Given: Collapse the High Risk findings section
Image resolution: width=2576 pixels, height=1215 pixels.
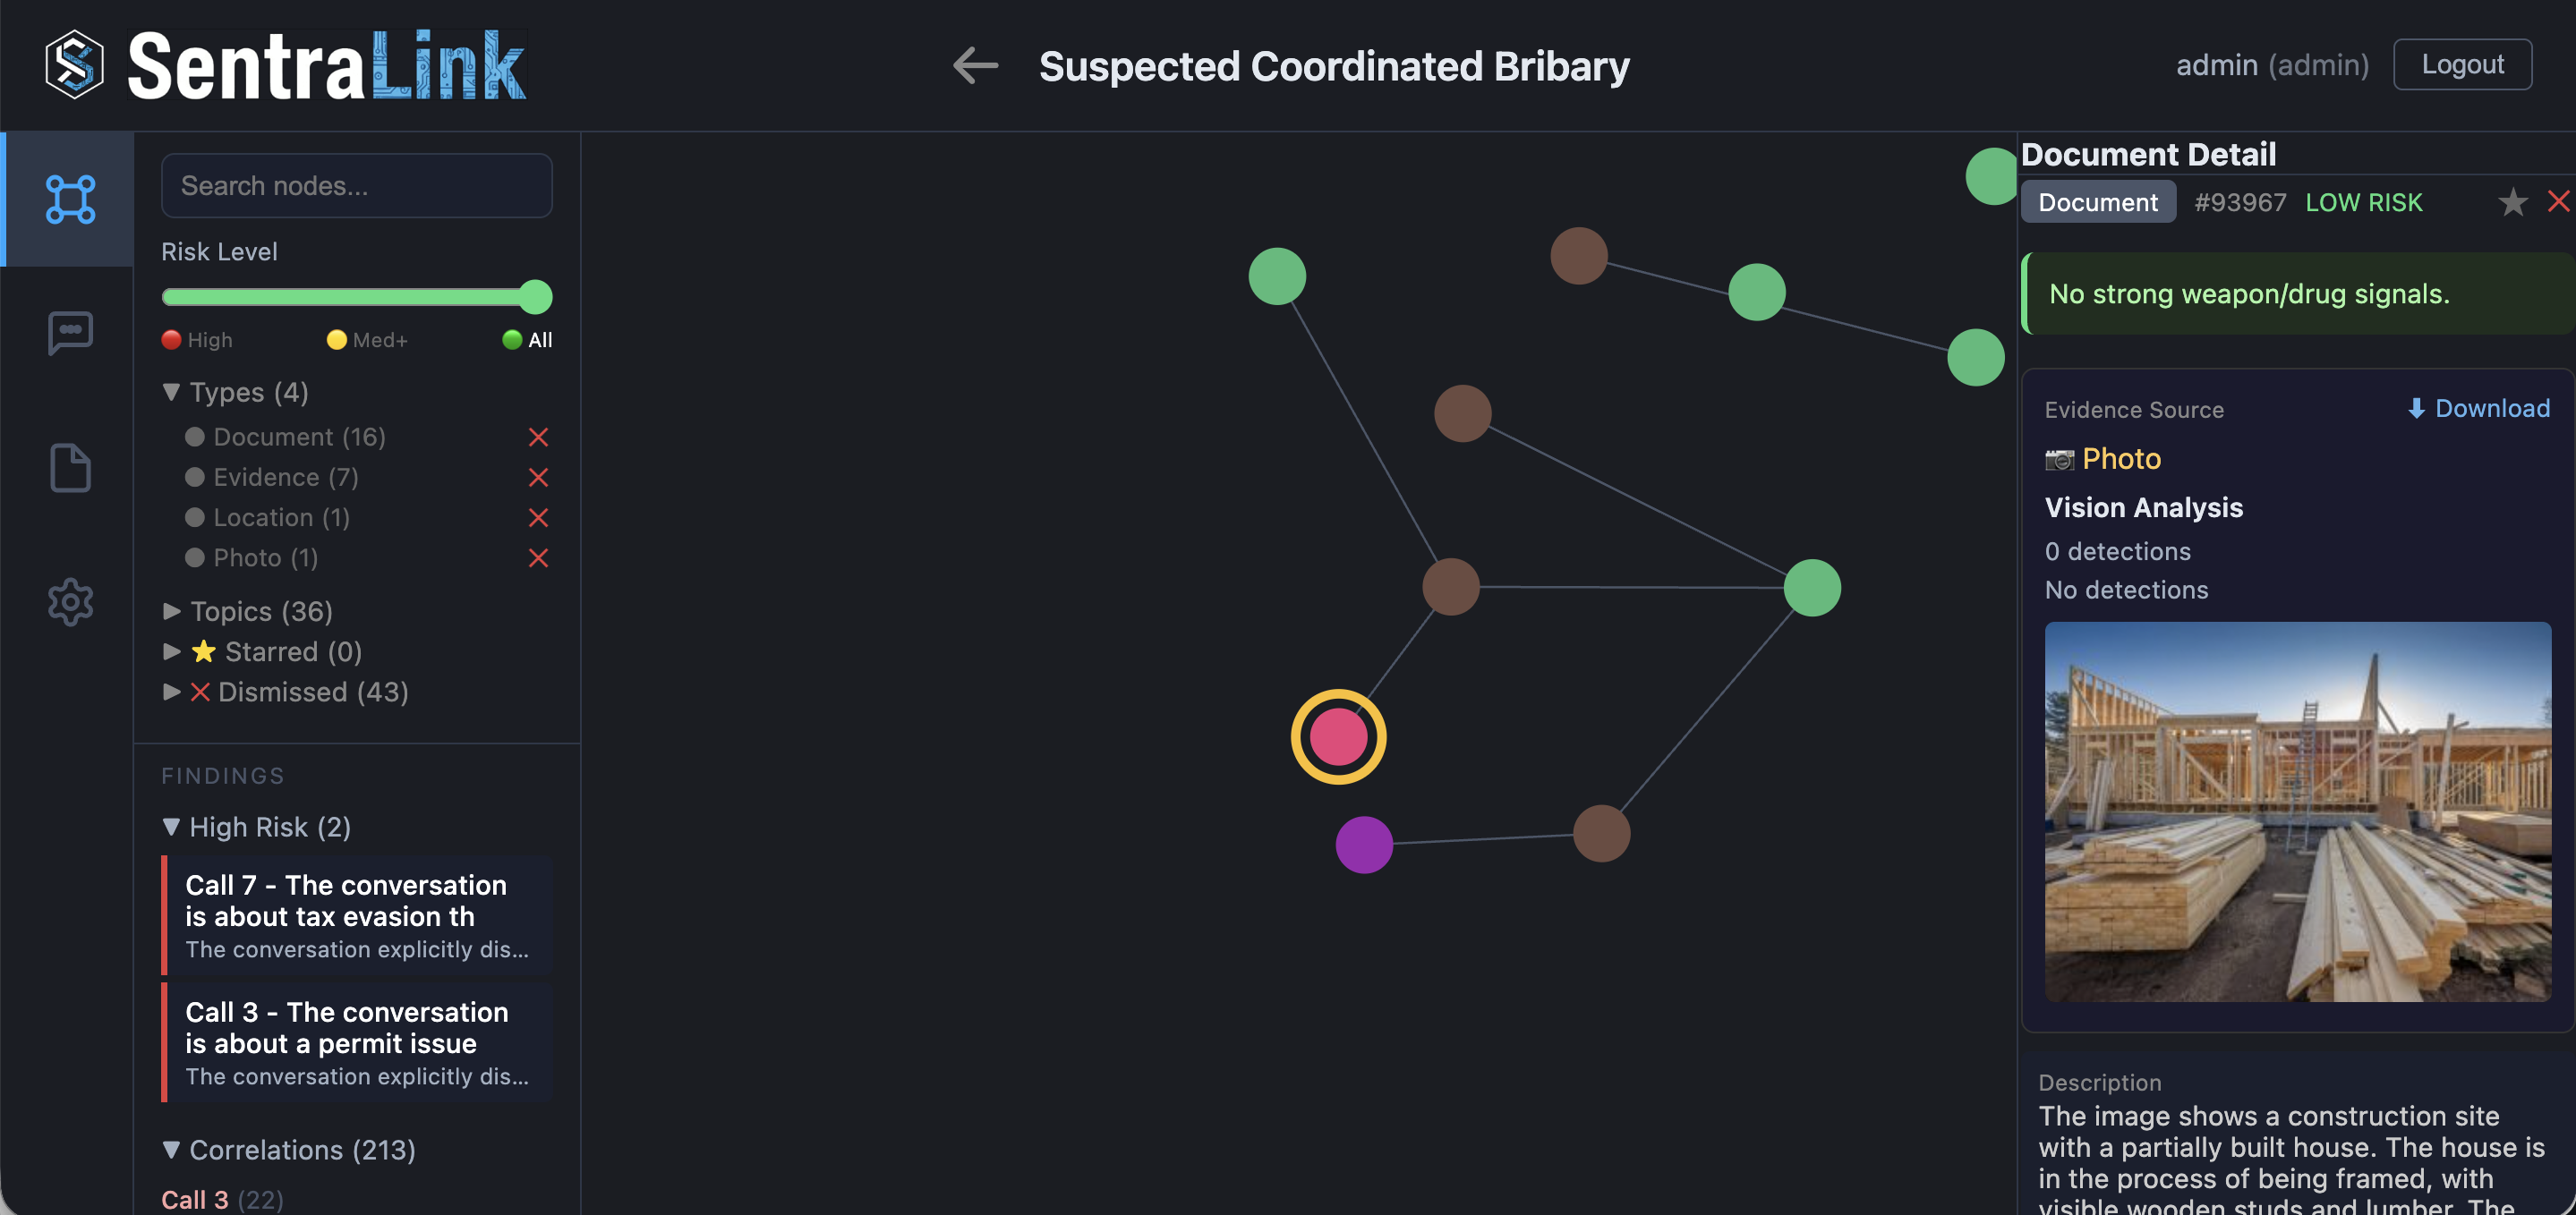Looking at the screenshot, I should point(171,827).
